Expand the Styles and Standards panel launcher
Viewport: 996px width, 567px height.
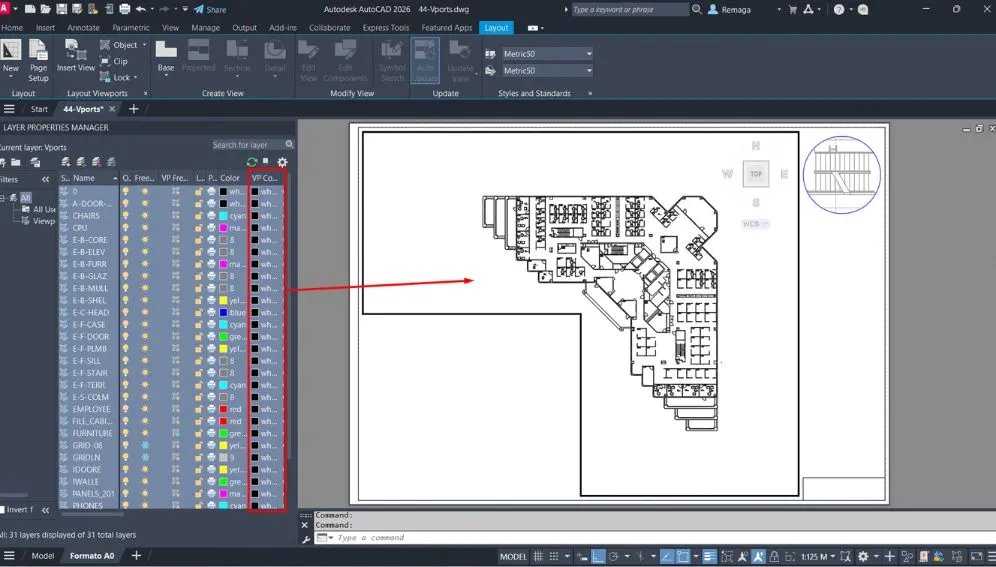tap(590, 93)
